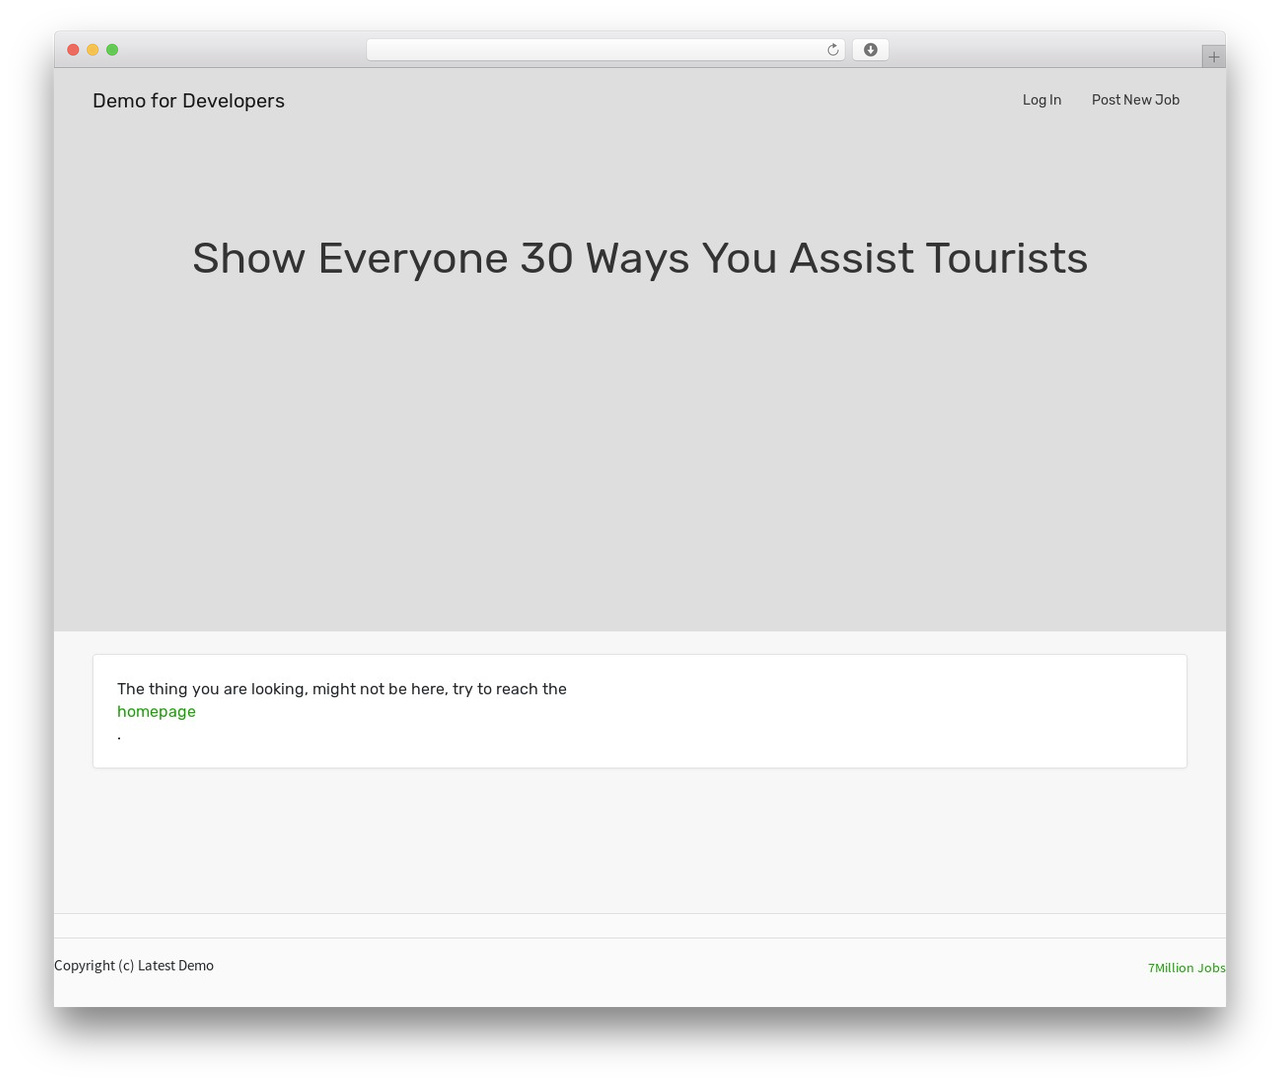Open the Log In menu item

[1042, 100]
